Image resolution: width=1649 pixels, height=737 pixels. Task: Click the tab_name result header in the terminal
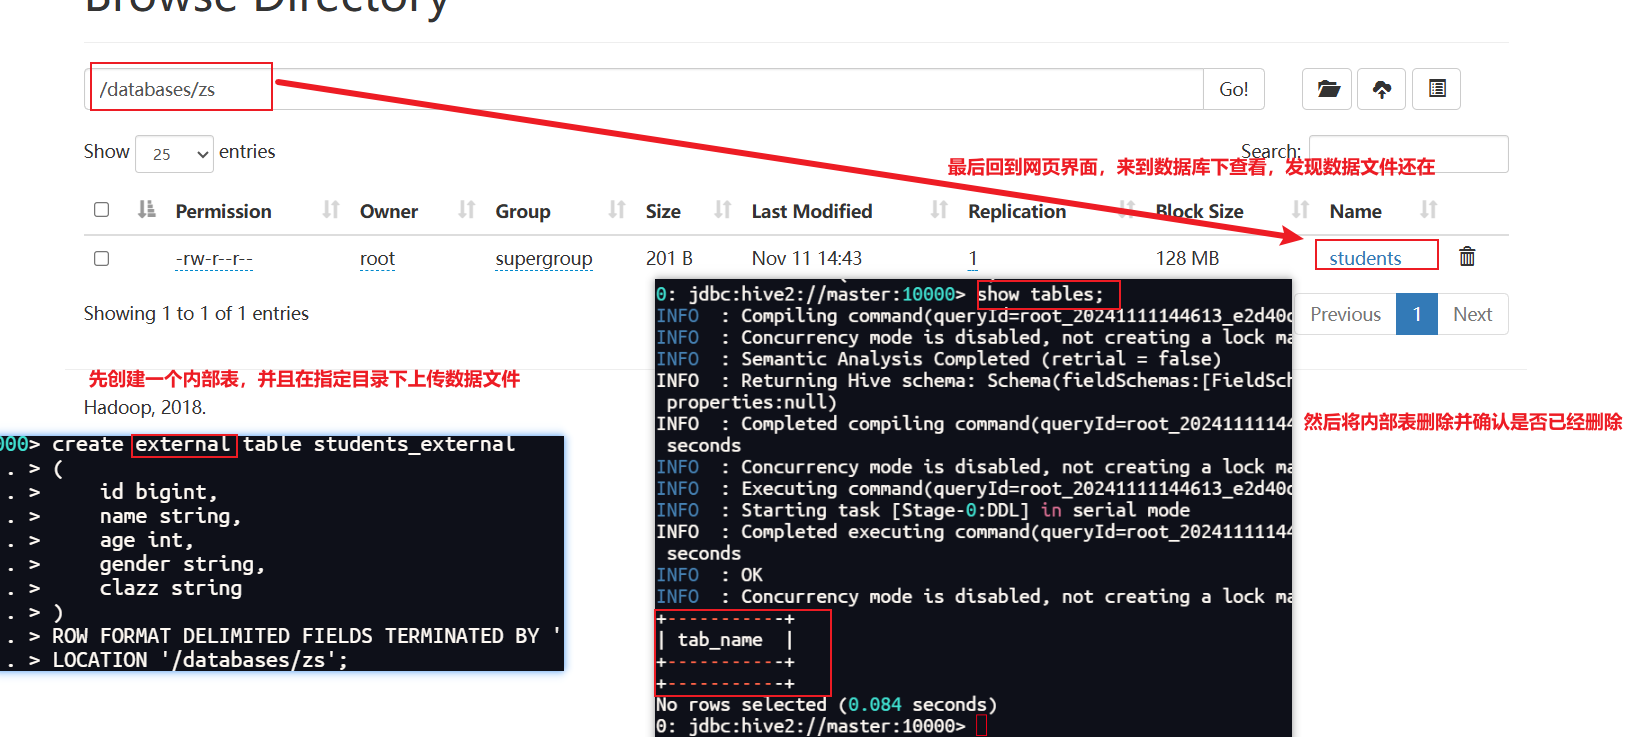pos(720,639)
